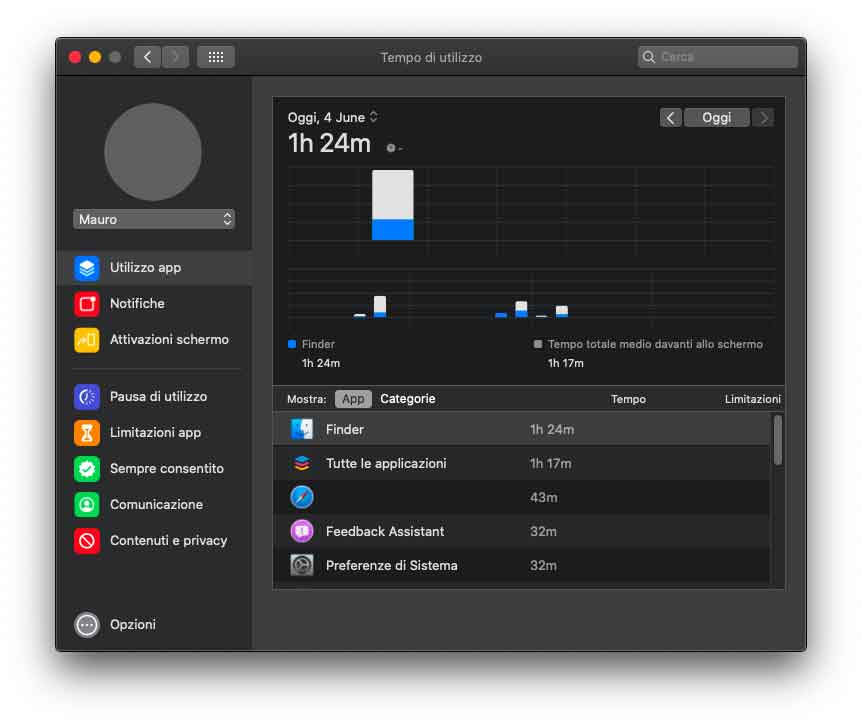Click the Limitazioni column header

[x=752, y=399]
